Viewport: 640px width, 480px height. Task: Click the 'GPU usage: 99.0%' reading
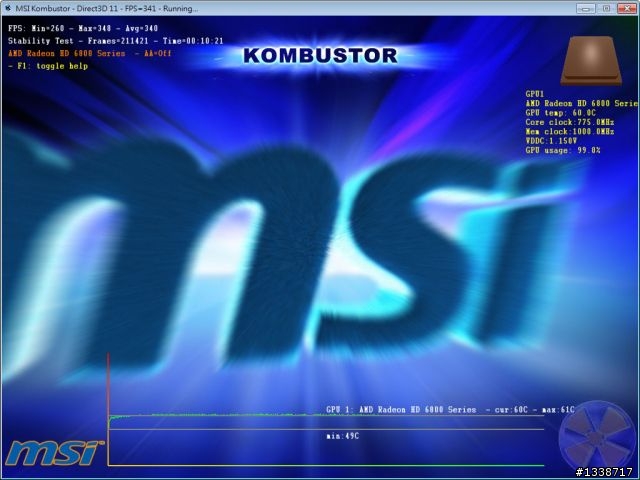563,150
